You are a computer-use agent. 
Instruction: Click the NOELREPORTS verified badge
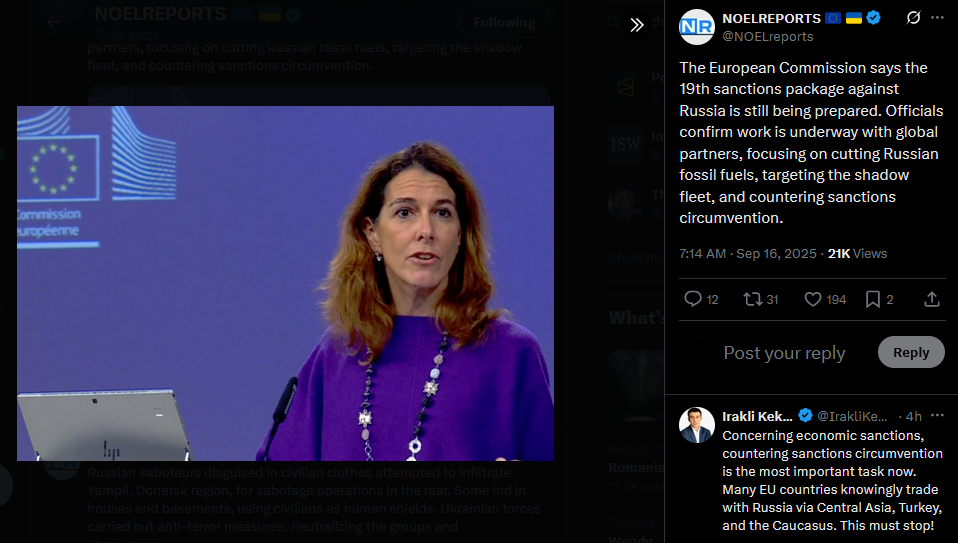pyautogui.click(x=874, y=18)
